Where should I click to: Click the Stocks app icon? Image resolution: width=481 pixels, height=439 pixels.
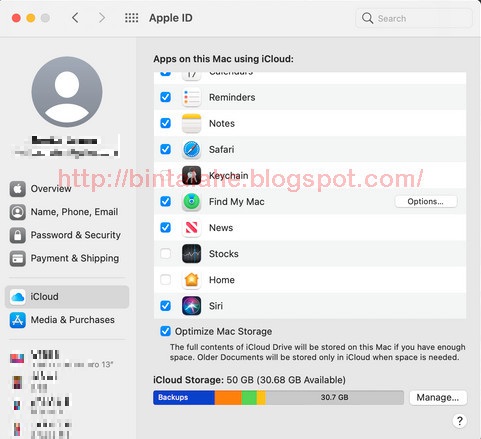(191, 254)
